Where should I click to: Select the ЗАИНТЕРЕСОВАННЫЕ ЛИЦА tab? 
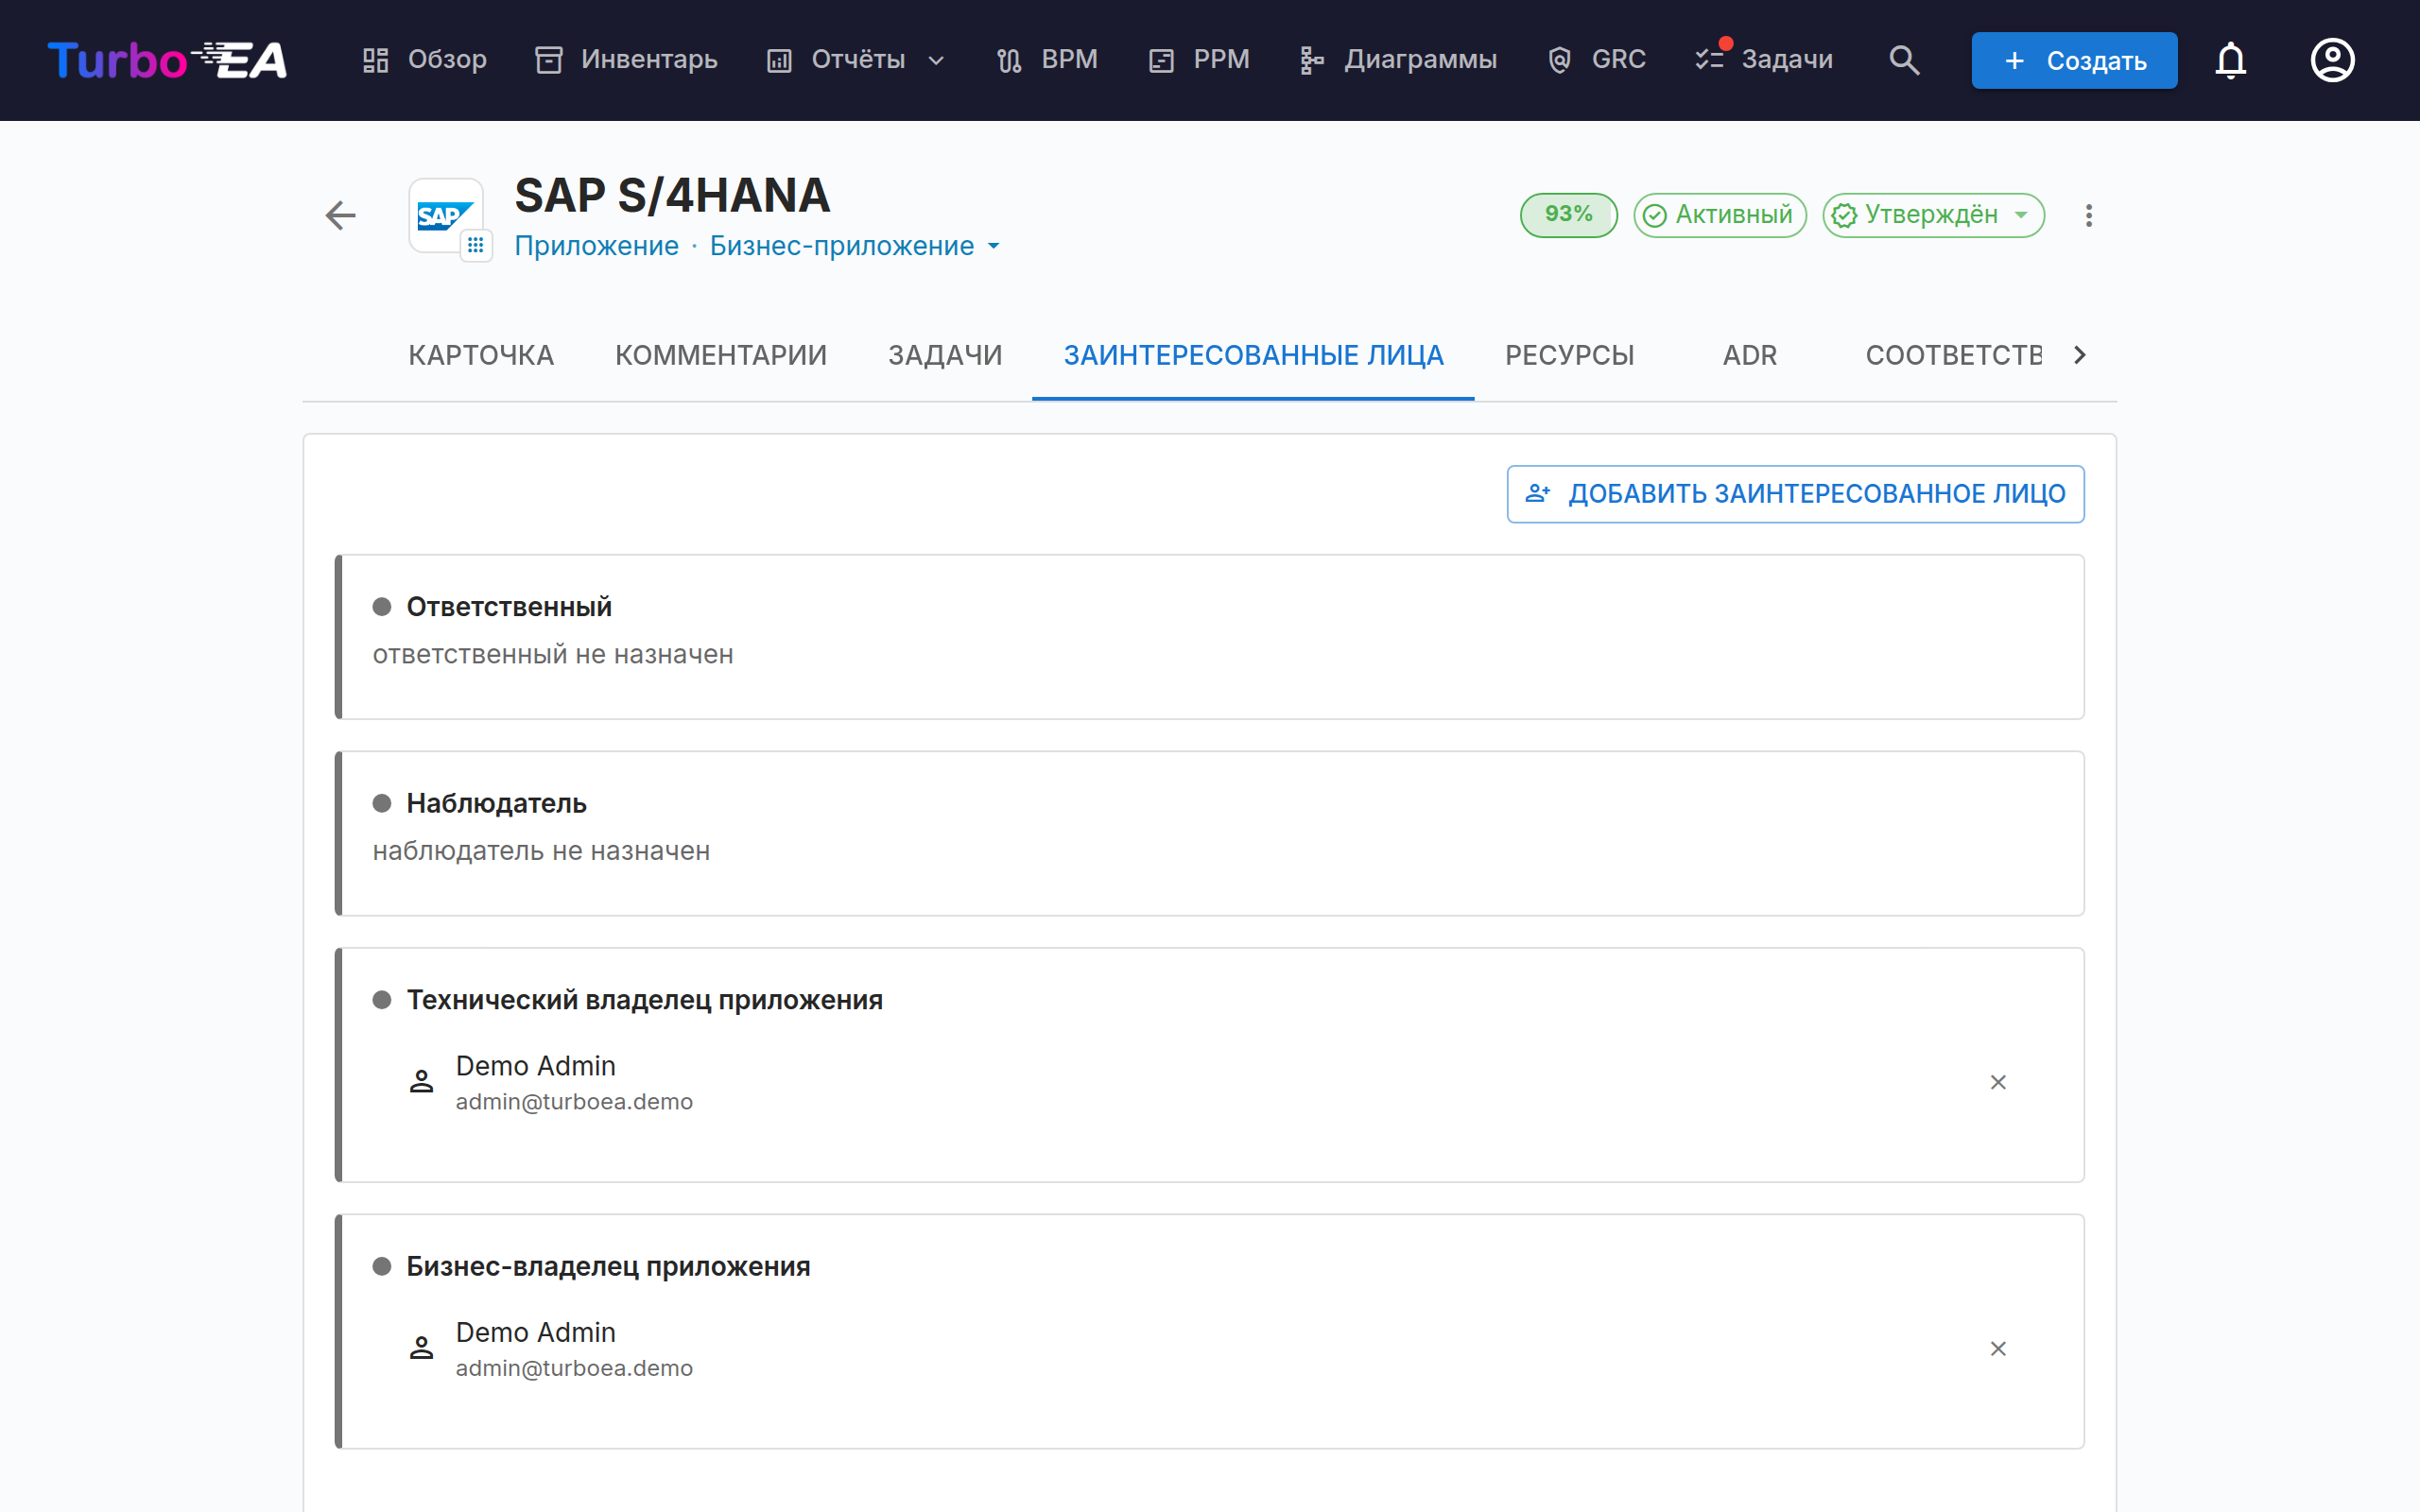click(1253, 355)
